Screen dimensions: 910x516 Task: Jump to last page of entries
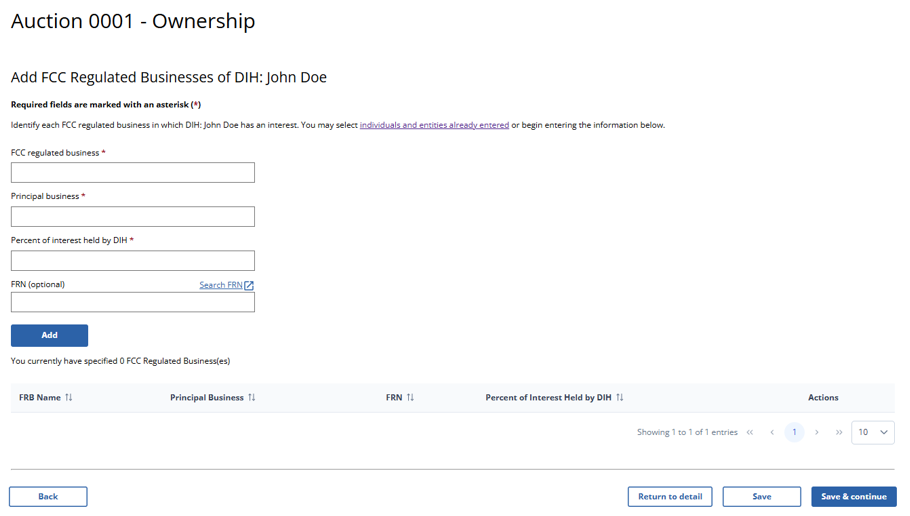coord(839,433)
